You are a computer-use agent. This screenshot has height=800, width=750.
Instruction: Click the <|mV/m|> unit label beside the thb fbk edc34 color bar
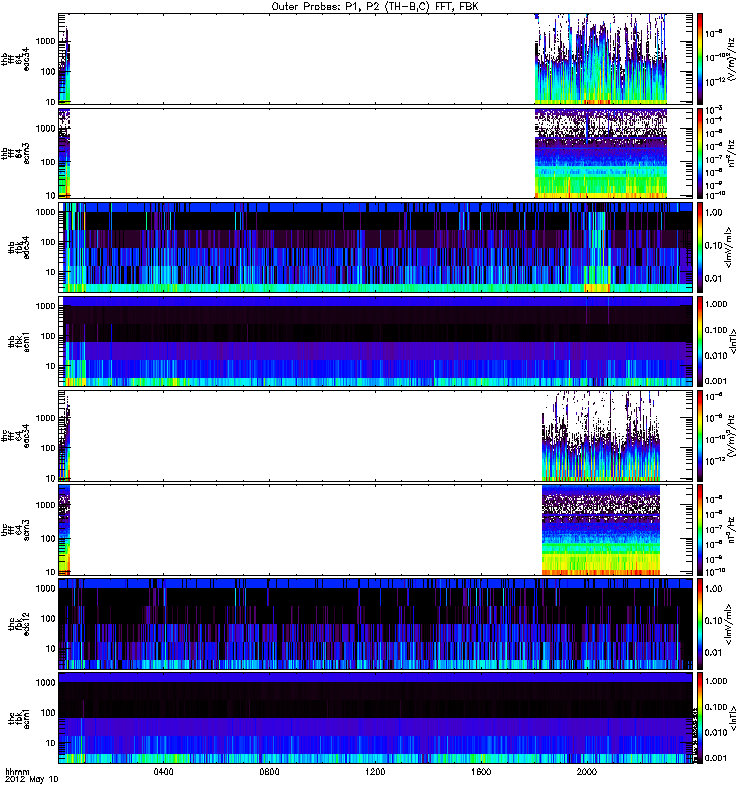pyautogui.click(x=729, y=247)
